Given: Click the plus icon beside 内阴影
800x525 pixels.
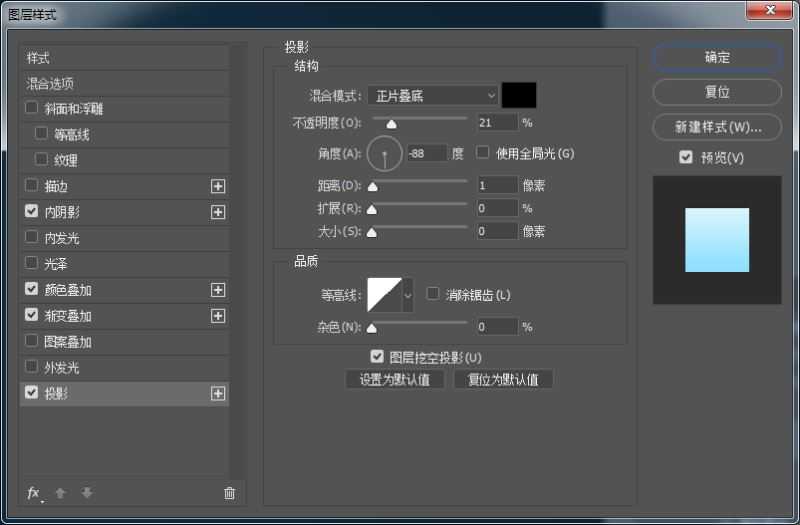Looking at the screenshot, I should click(218, 212).
